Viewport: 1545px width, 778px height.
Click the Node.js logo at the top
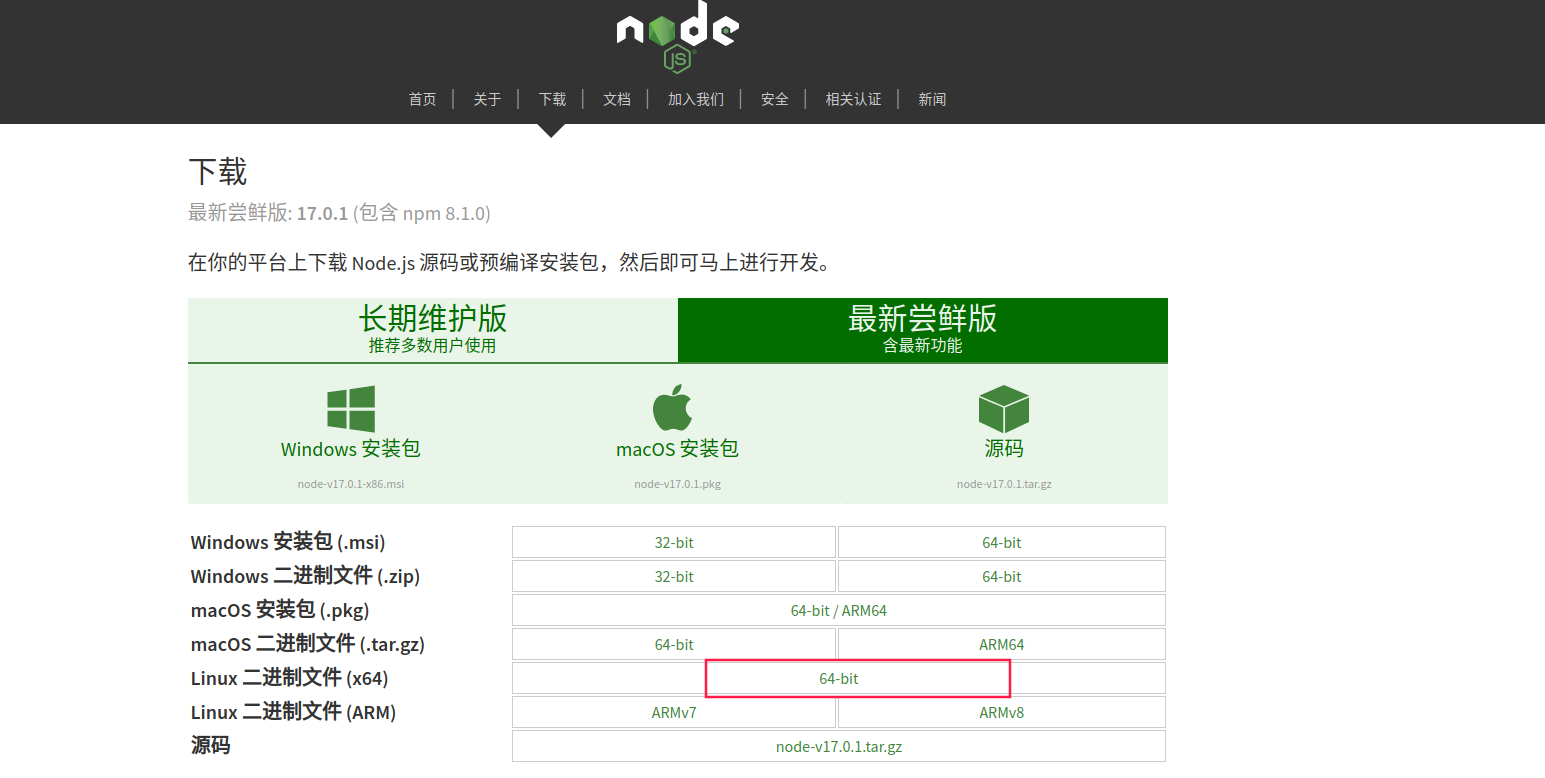pyautogui.click(x=676, y=35)
